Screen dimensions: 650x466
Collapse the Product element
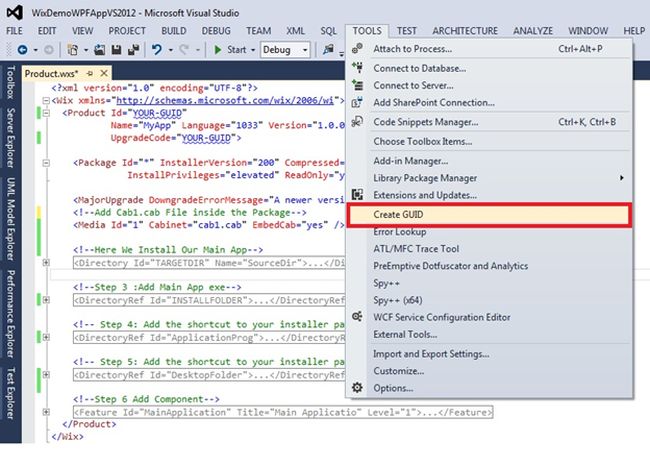[x=46, y=113]
